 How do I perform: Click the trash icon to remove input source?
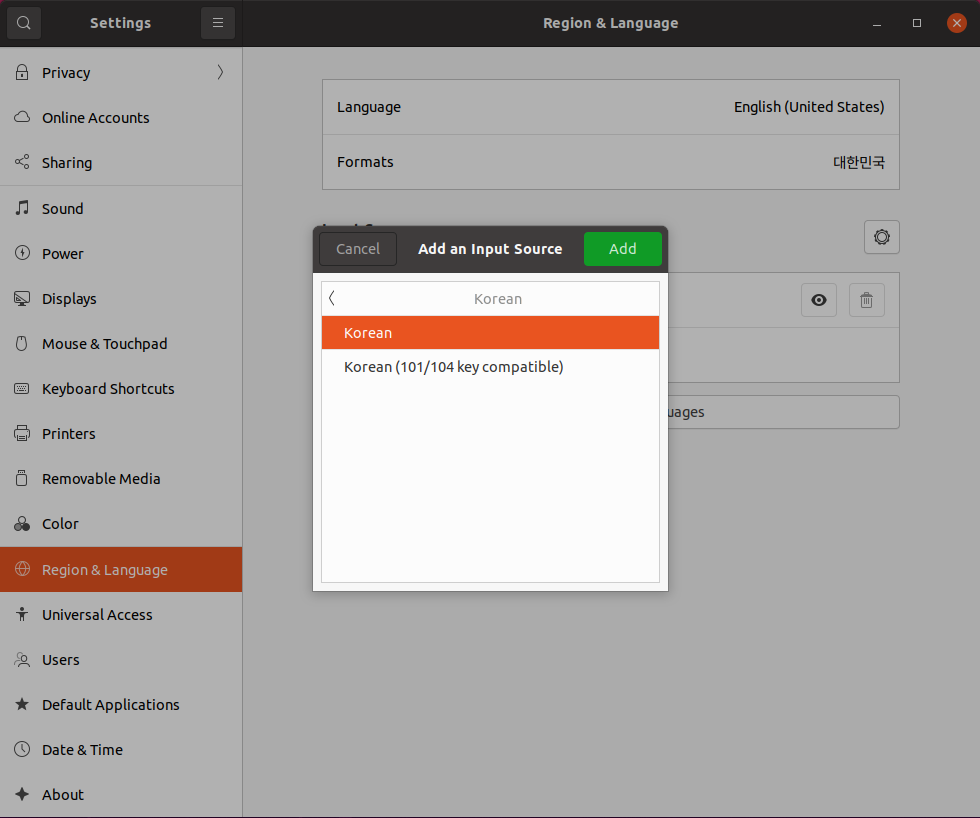[x=866, y=300]
